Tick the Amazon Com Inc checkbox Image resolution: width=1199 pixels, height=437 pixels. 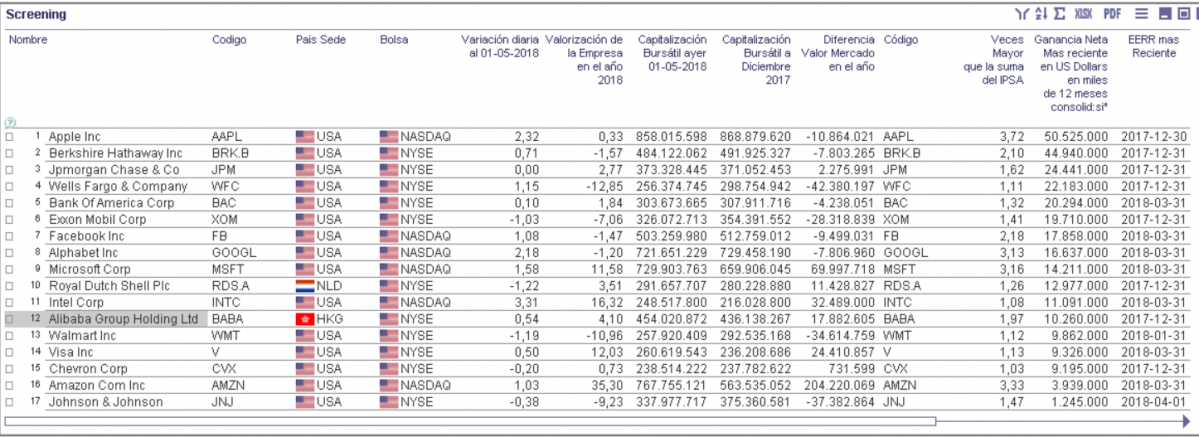[9, 386]
